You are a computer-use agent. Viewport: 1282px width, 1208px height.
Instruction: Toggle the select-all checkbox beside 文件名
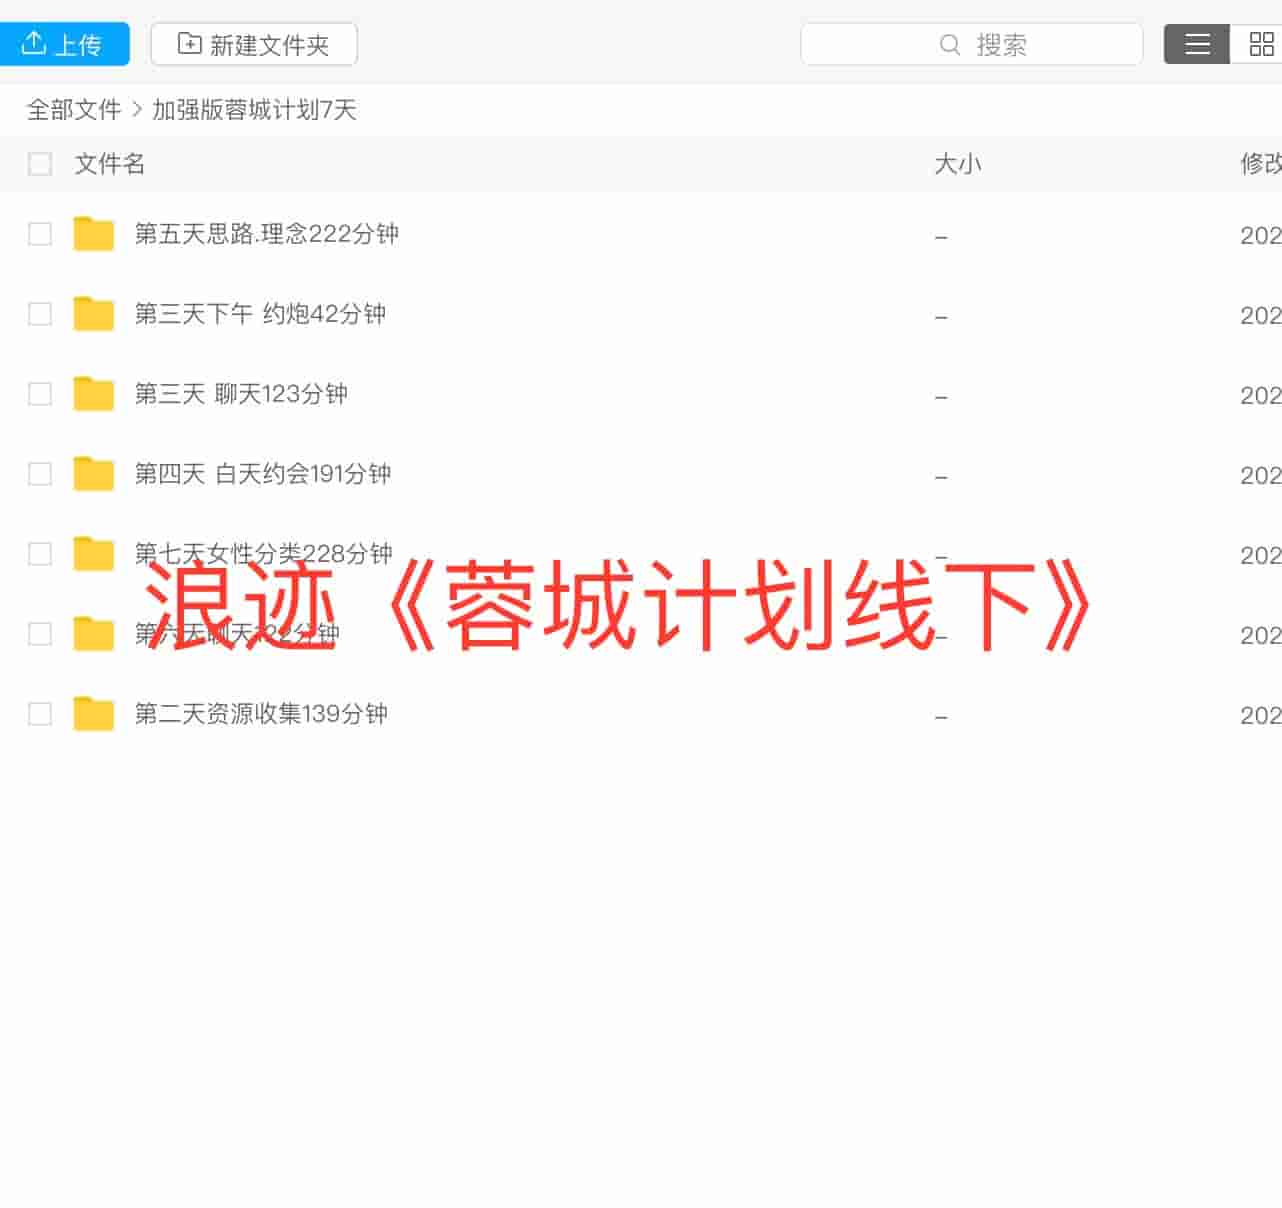click(x=40, y=164)
